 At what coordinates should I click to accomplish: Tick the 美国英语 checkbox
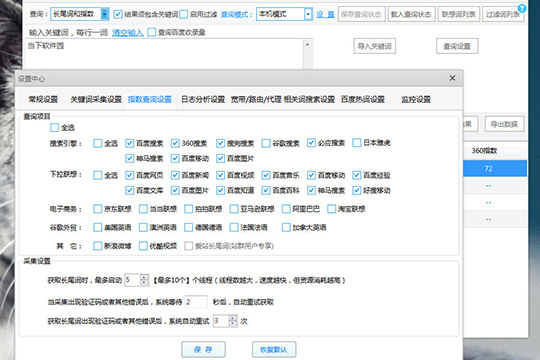tap(97, 227)
